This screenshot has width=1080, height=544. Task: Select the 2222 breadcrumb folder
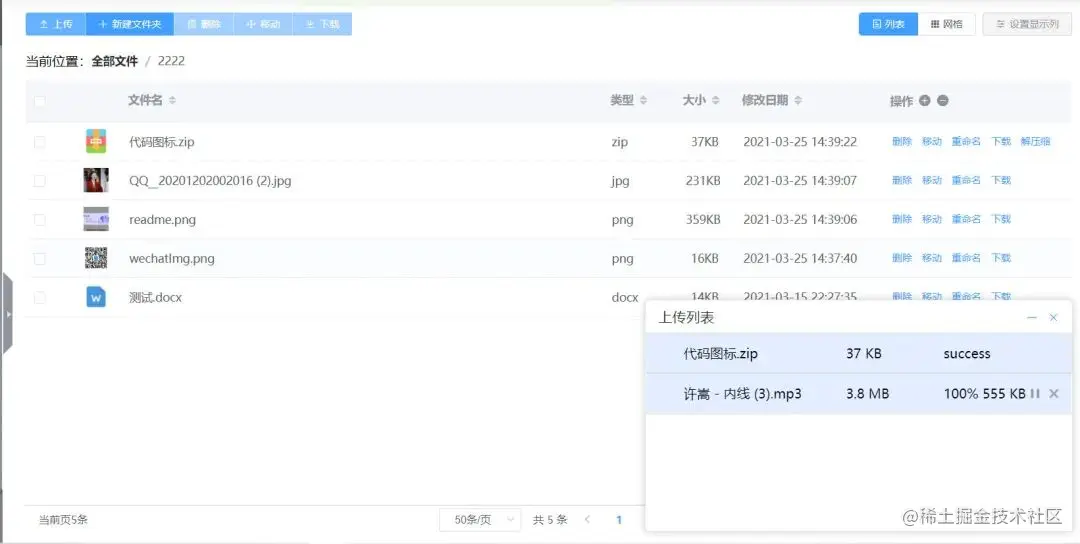coord(171,61)
